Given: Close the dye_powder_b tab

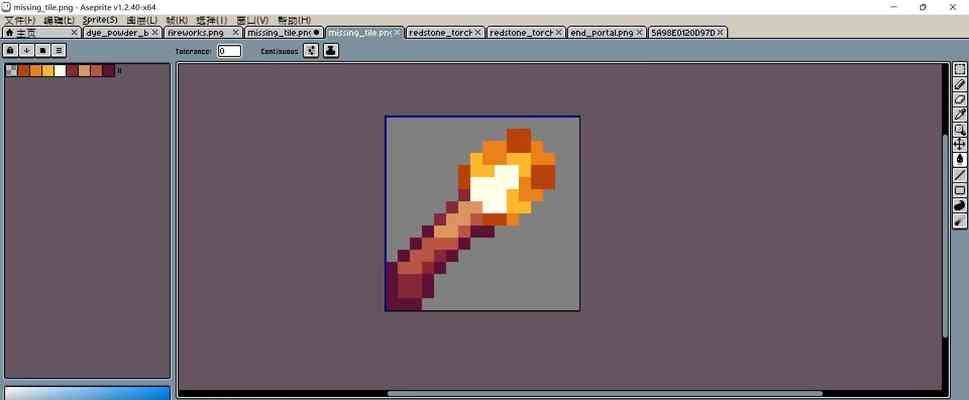Looking at the screenshot, I should pyautogui.click(x=154, y=32).
